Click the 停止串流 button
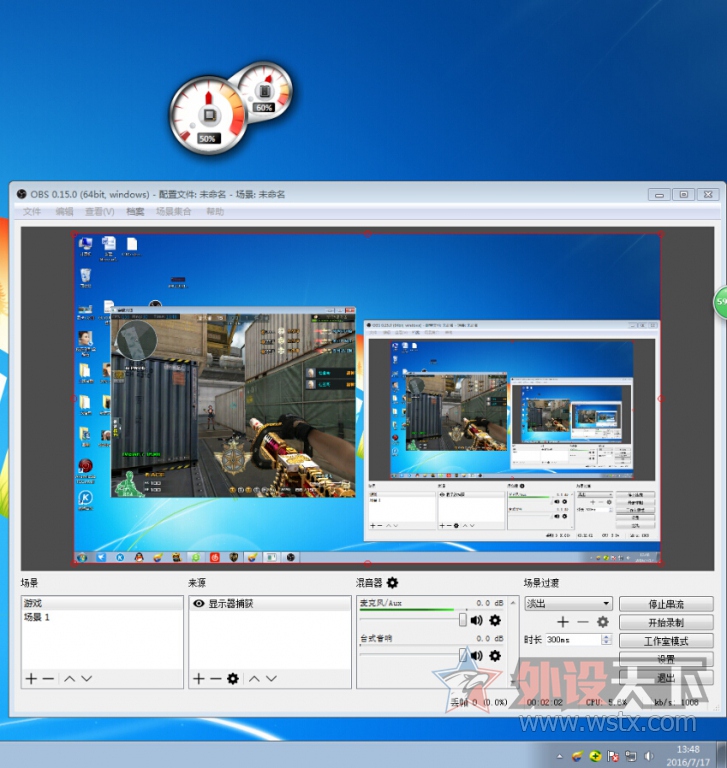 (666, 604)
